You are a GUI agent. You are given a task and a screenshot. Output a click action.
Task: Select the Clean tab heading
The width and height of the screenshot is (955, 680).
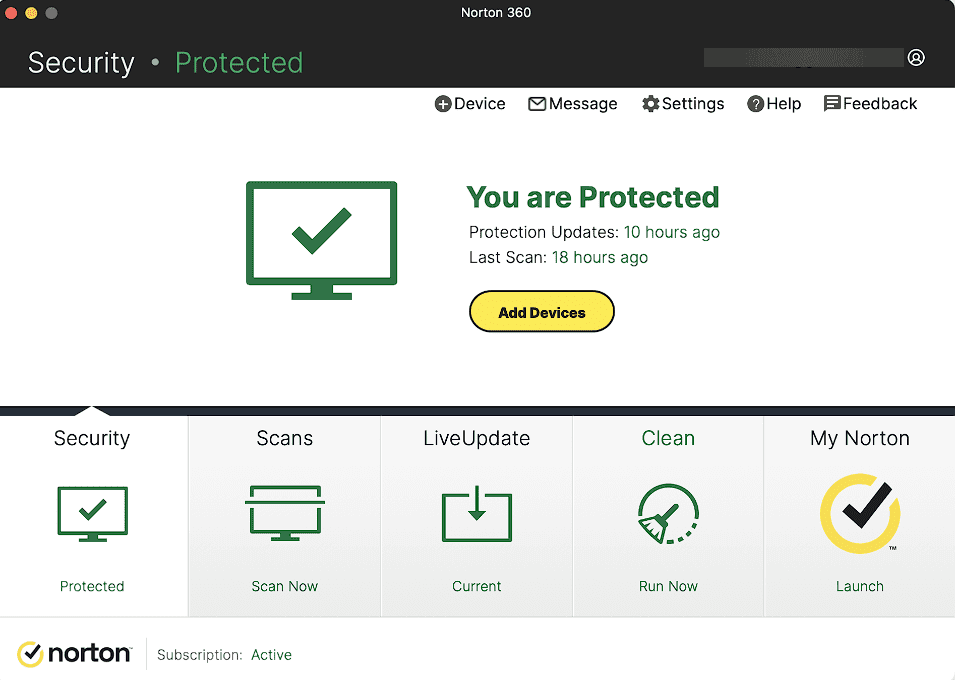(668, 438)
